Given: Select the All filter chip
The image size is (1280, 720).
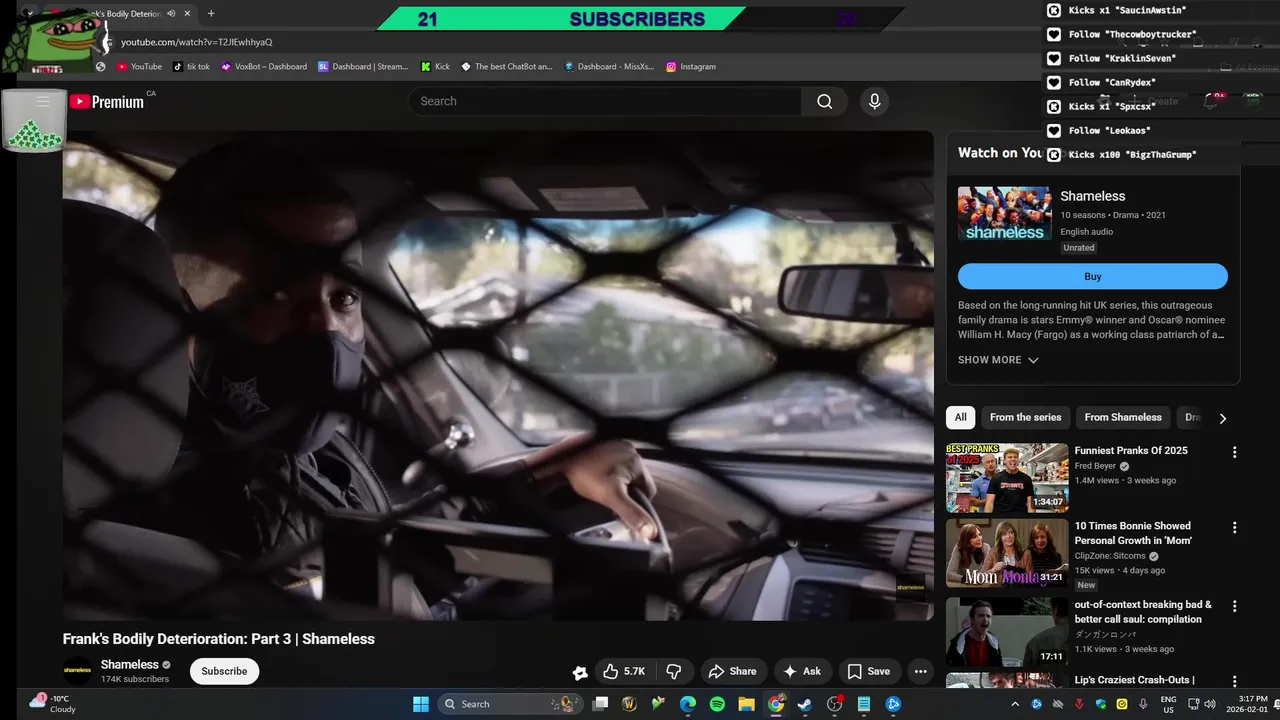Looking at the screenshot, I should [960, 417].
